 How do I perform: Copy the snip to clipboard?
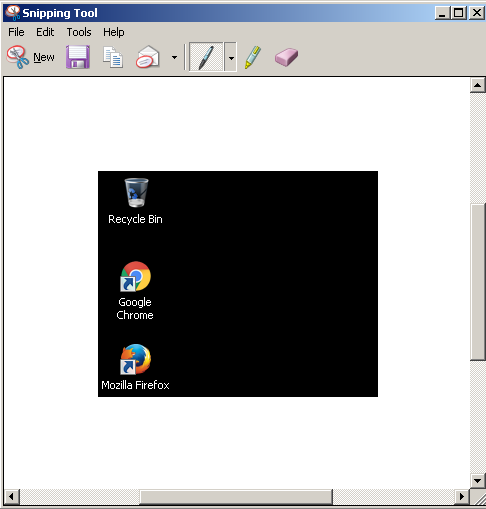(x=113, y=57)
